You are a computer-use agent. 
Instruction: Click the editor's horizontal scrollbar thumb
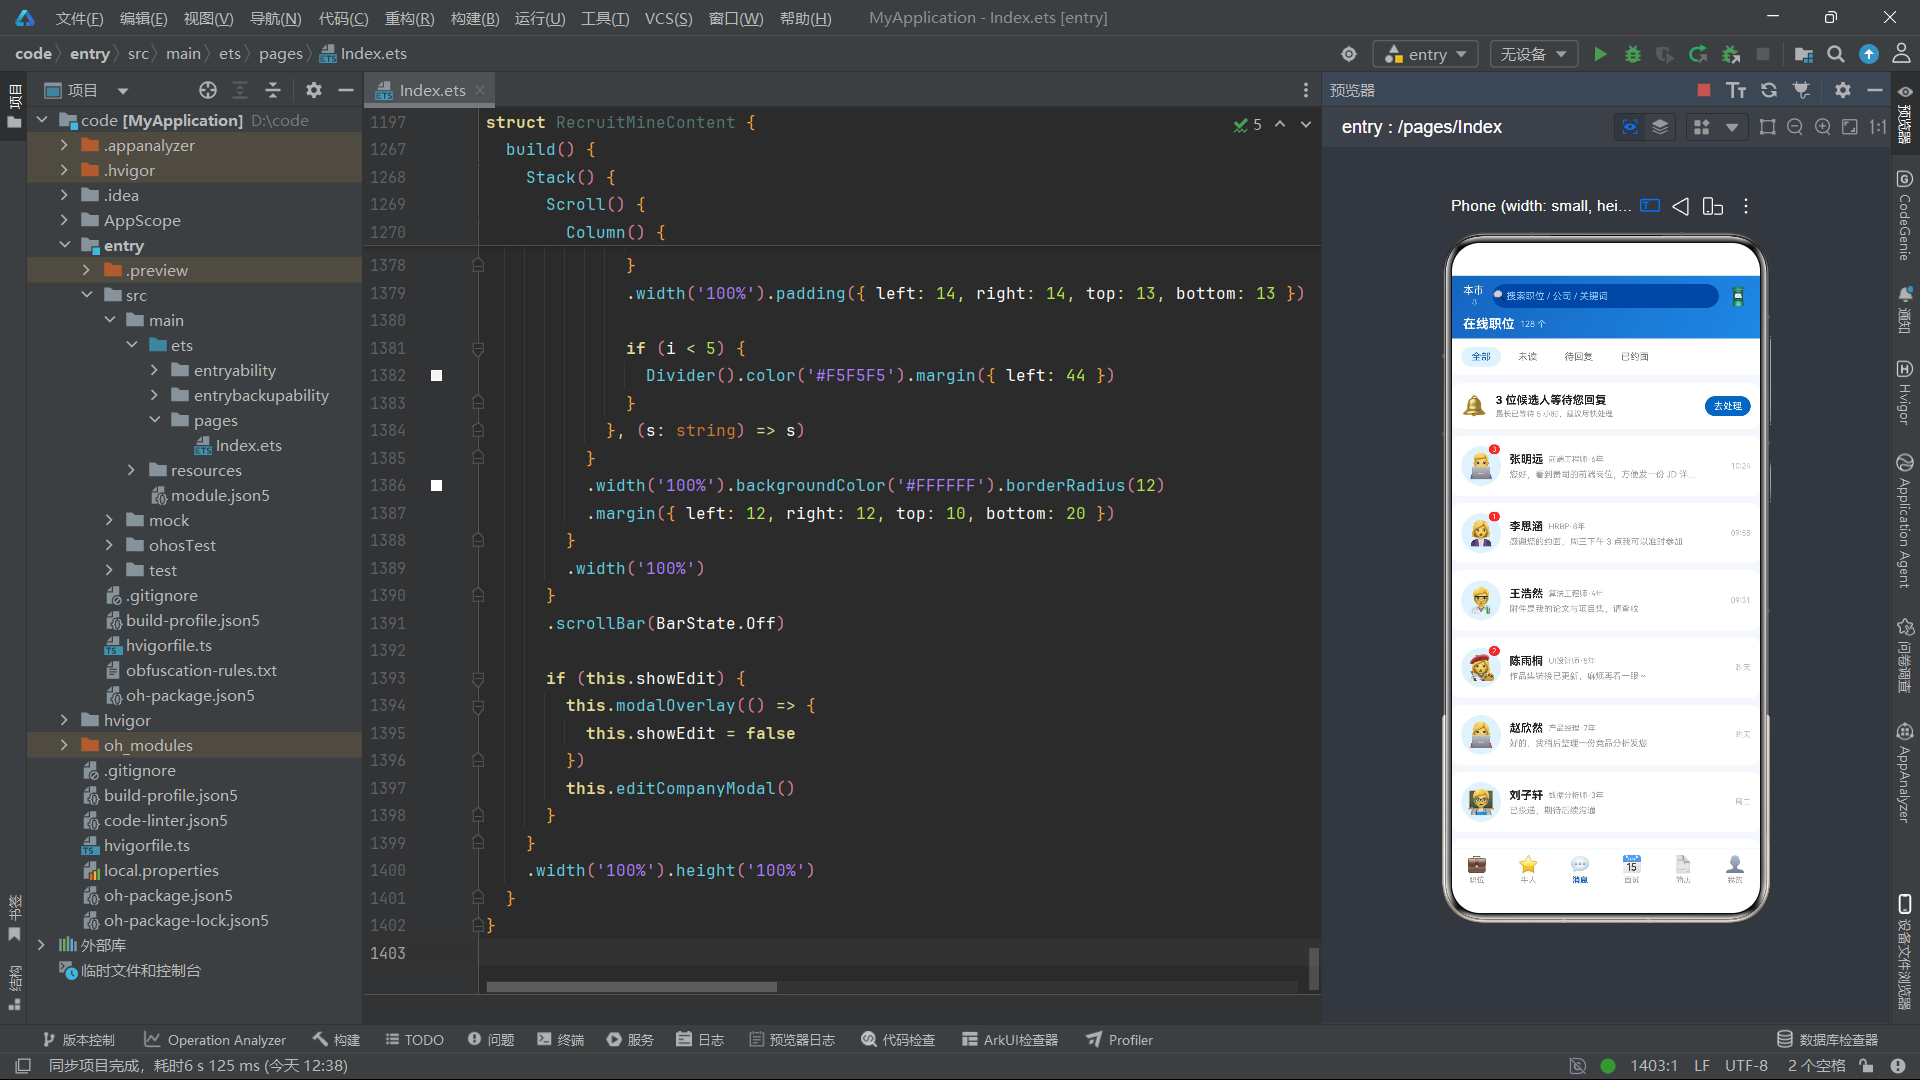[x=631, y=987]
